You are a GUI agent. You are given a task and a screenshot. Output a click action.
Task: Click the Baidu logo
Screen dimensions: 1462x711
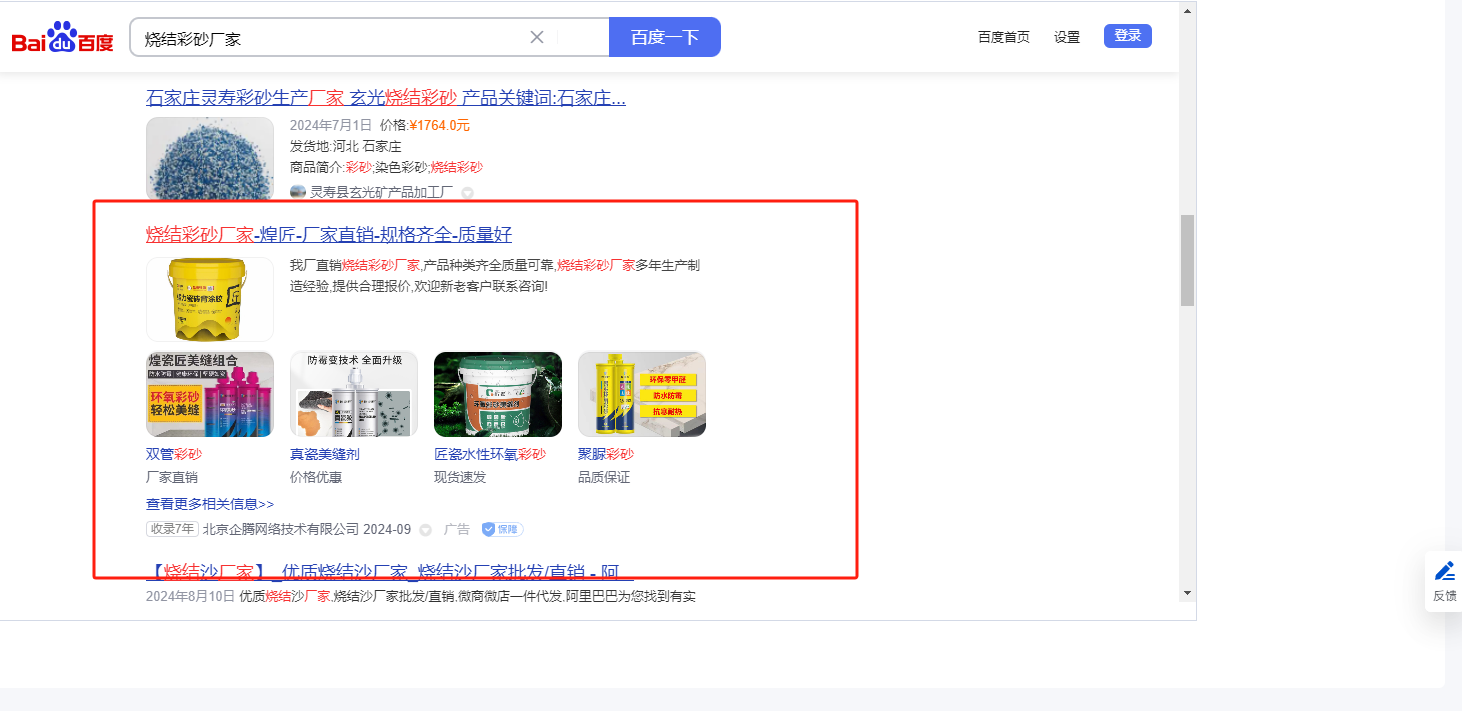(x=62, y=40)
